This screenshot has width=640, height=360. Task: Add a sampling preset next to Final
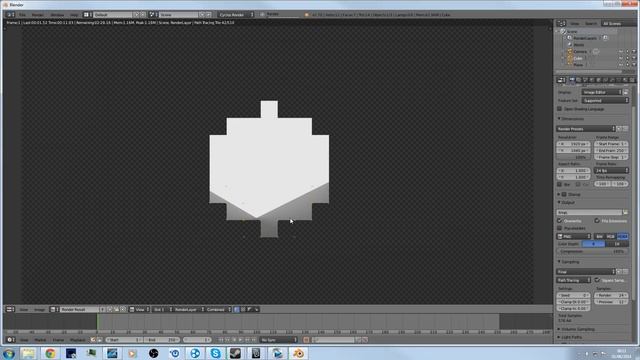click(x=619, y=271)
